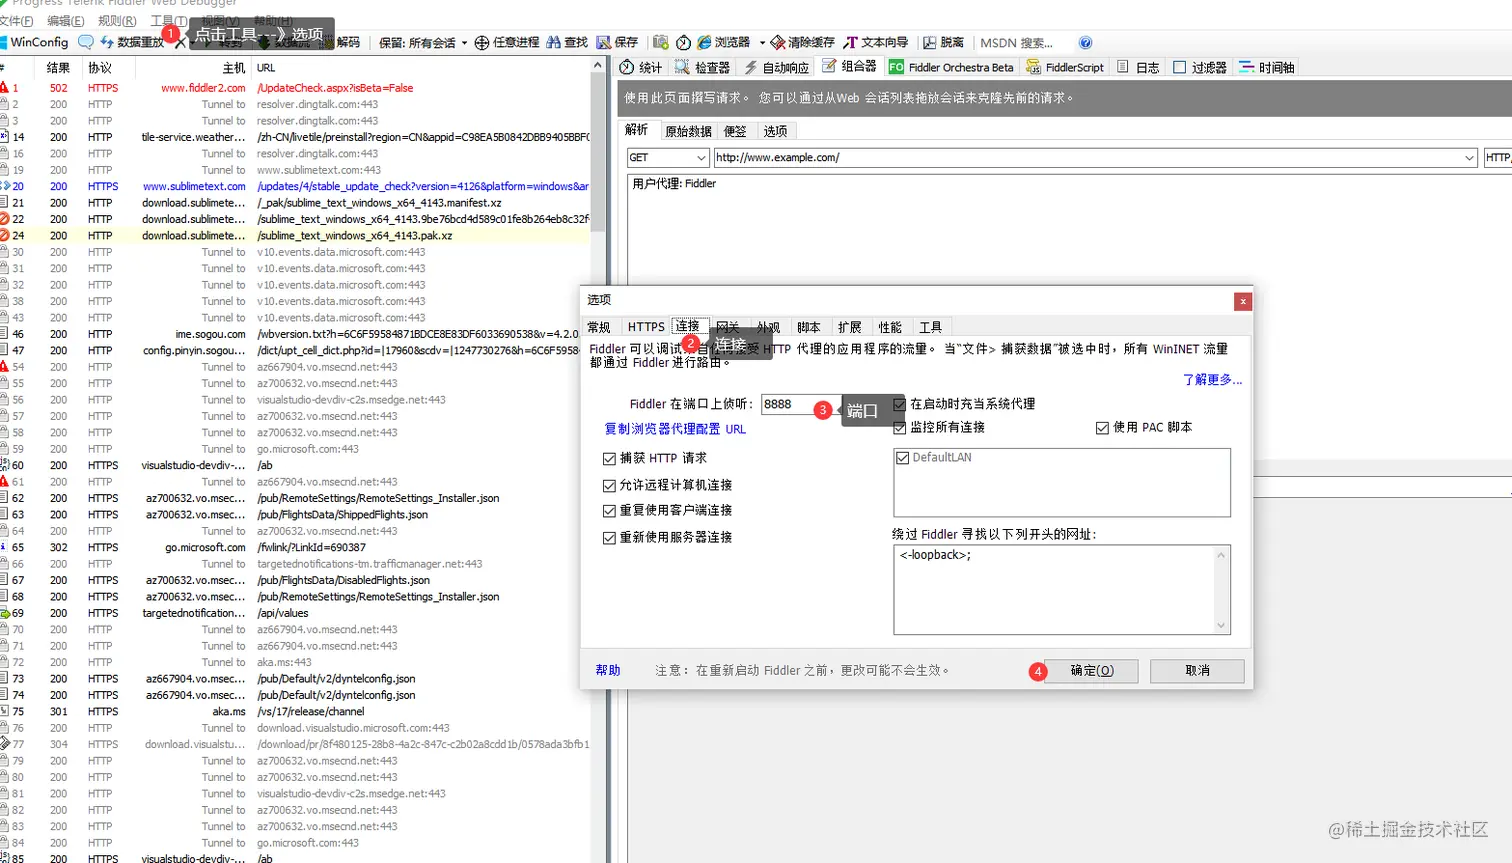The width and height of the screenshot is (1512, 863).
Task: Open the 了解更多... link
Action: click(1212, 380)
